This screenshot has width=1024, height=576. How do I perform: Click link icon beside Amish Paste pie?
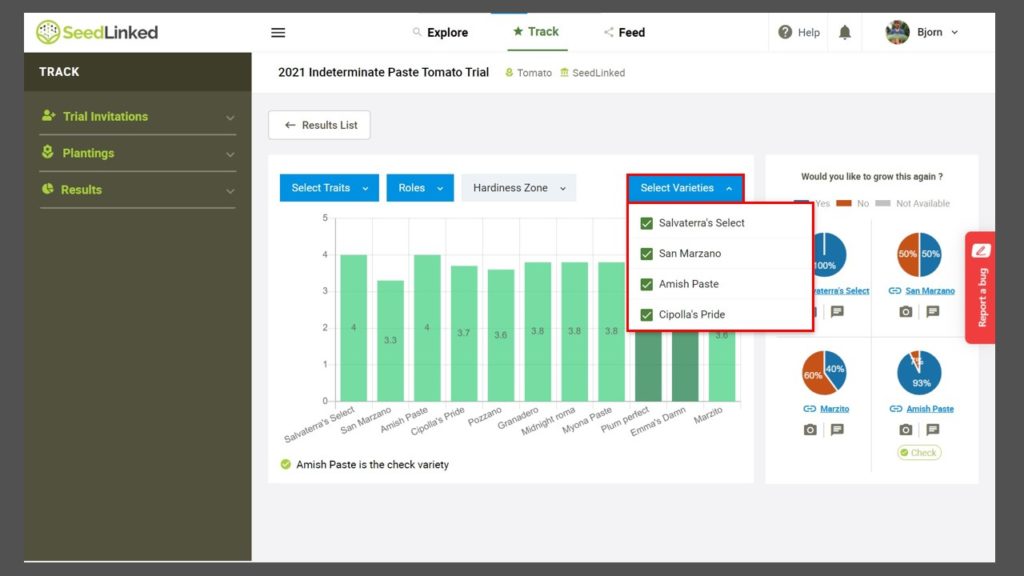pos(895,409)
